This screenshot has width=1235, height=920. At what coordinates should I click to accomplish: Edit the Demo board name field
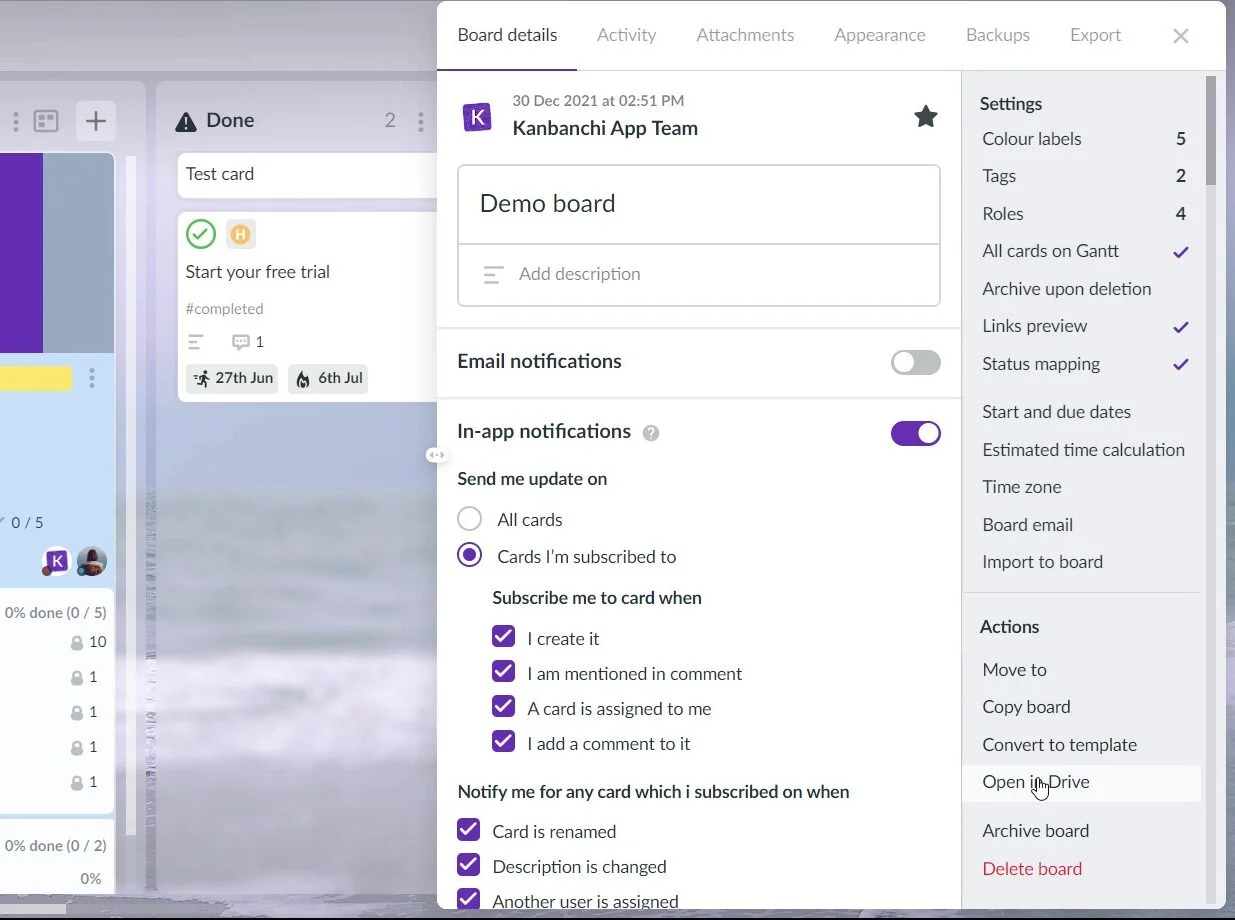coord(699,204)
